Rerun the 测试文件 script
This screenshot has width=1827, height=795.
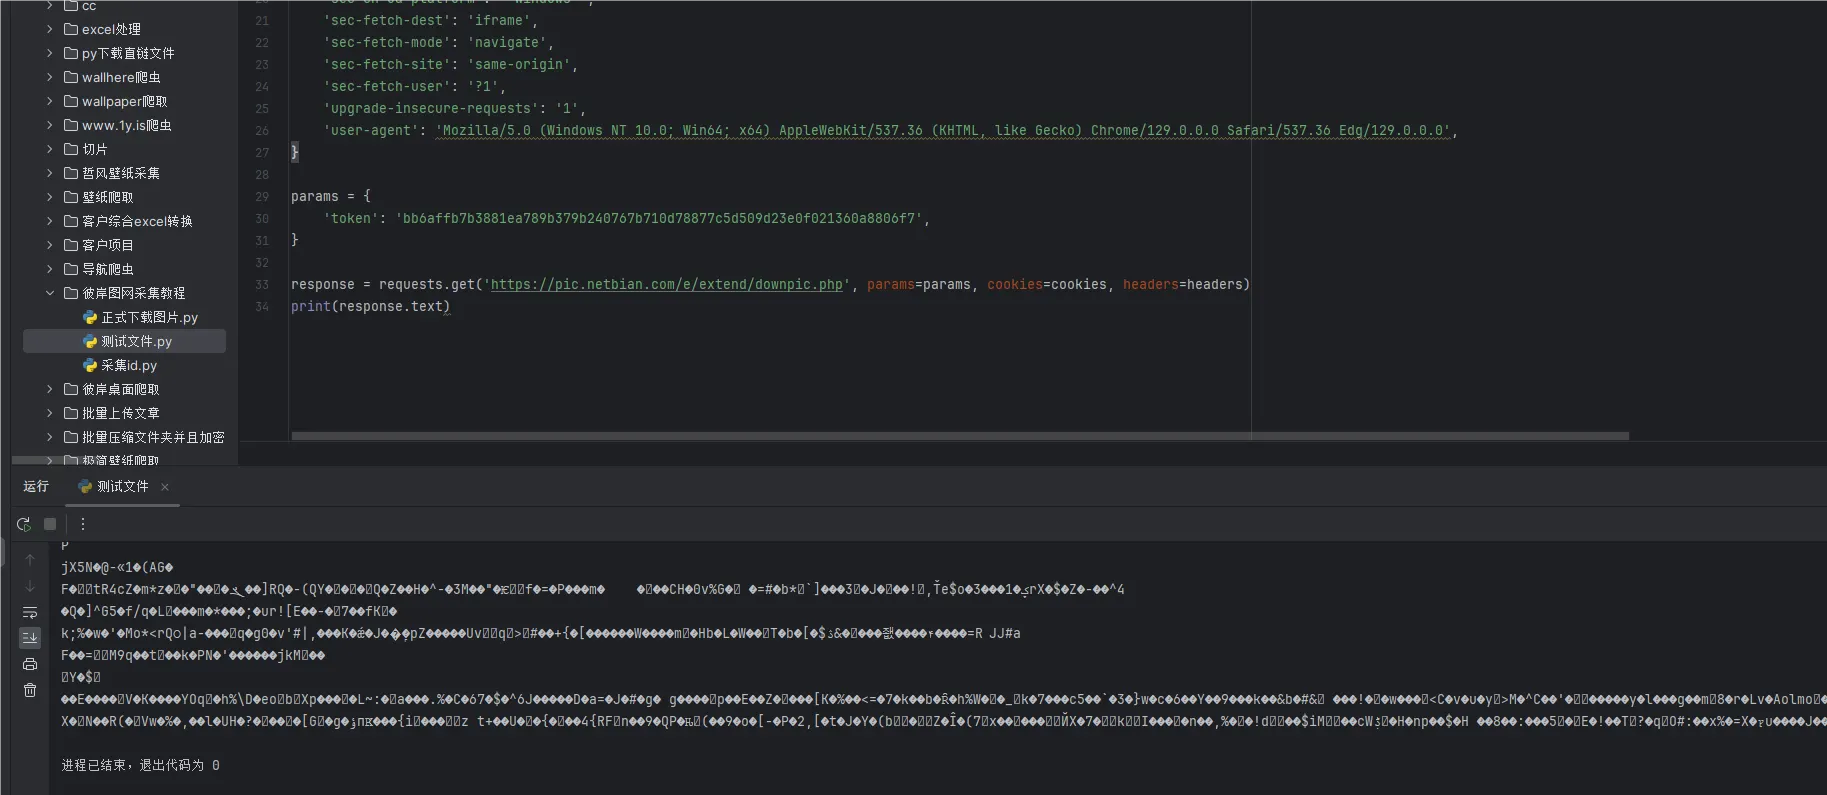24,524
